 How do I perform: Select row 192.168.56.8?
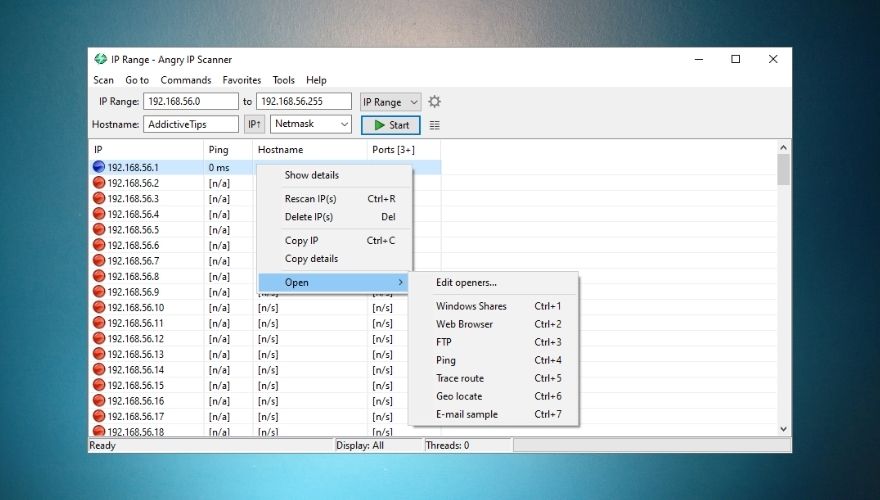click(x=133, y=276)
